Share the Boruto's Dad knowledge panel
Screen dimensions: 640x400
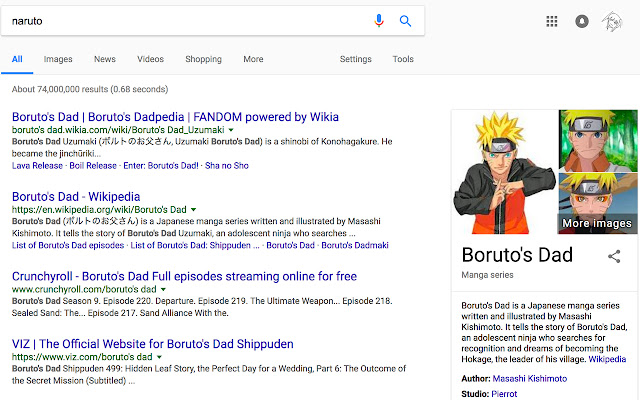pos(614,256)
